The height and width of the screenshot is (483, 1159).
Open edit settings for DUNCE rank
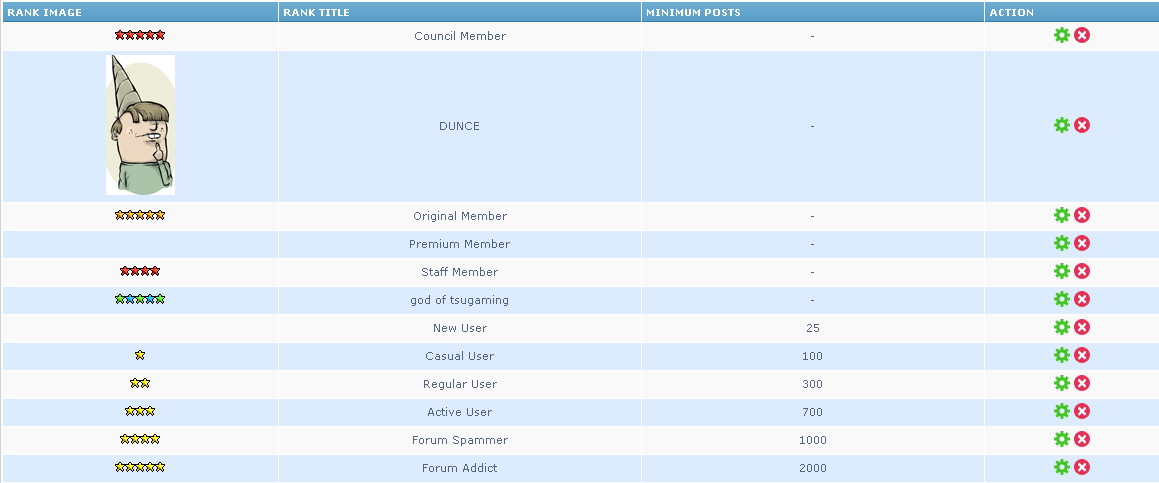point(1062,125)
